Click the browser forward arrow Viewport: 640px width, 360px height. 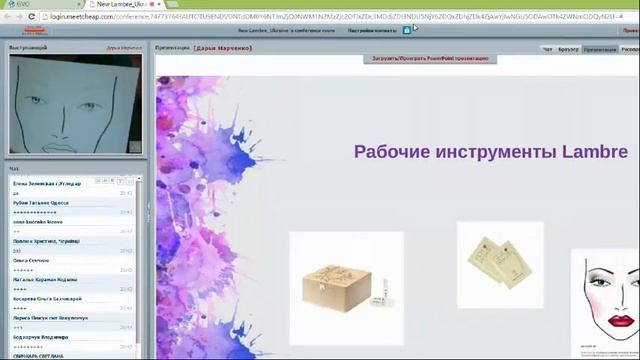(19, 17)
